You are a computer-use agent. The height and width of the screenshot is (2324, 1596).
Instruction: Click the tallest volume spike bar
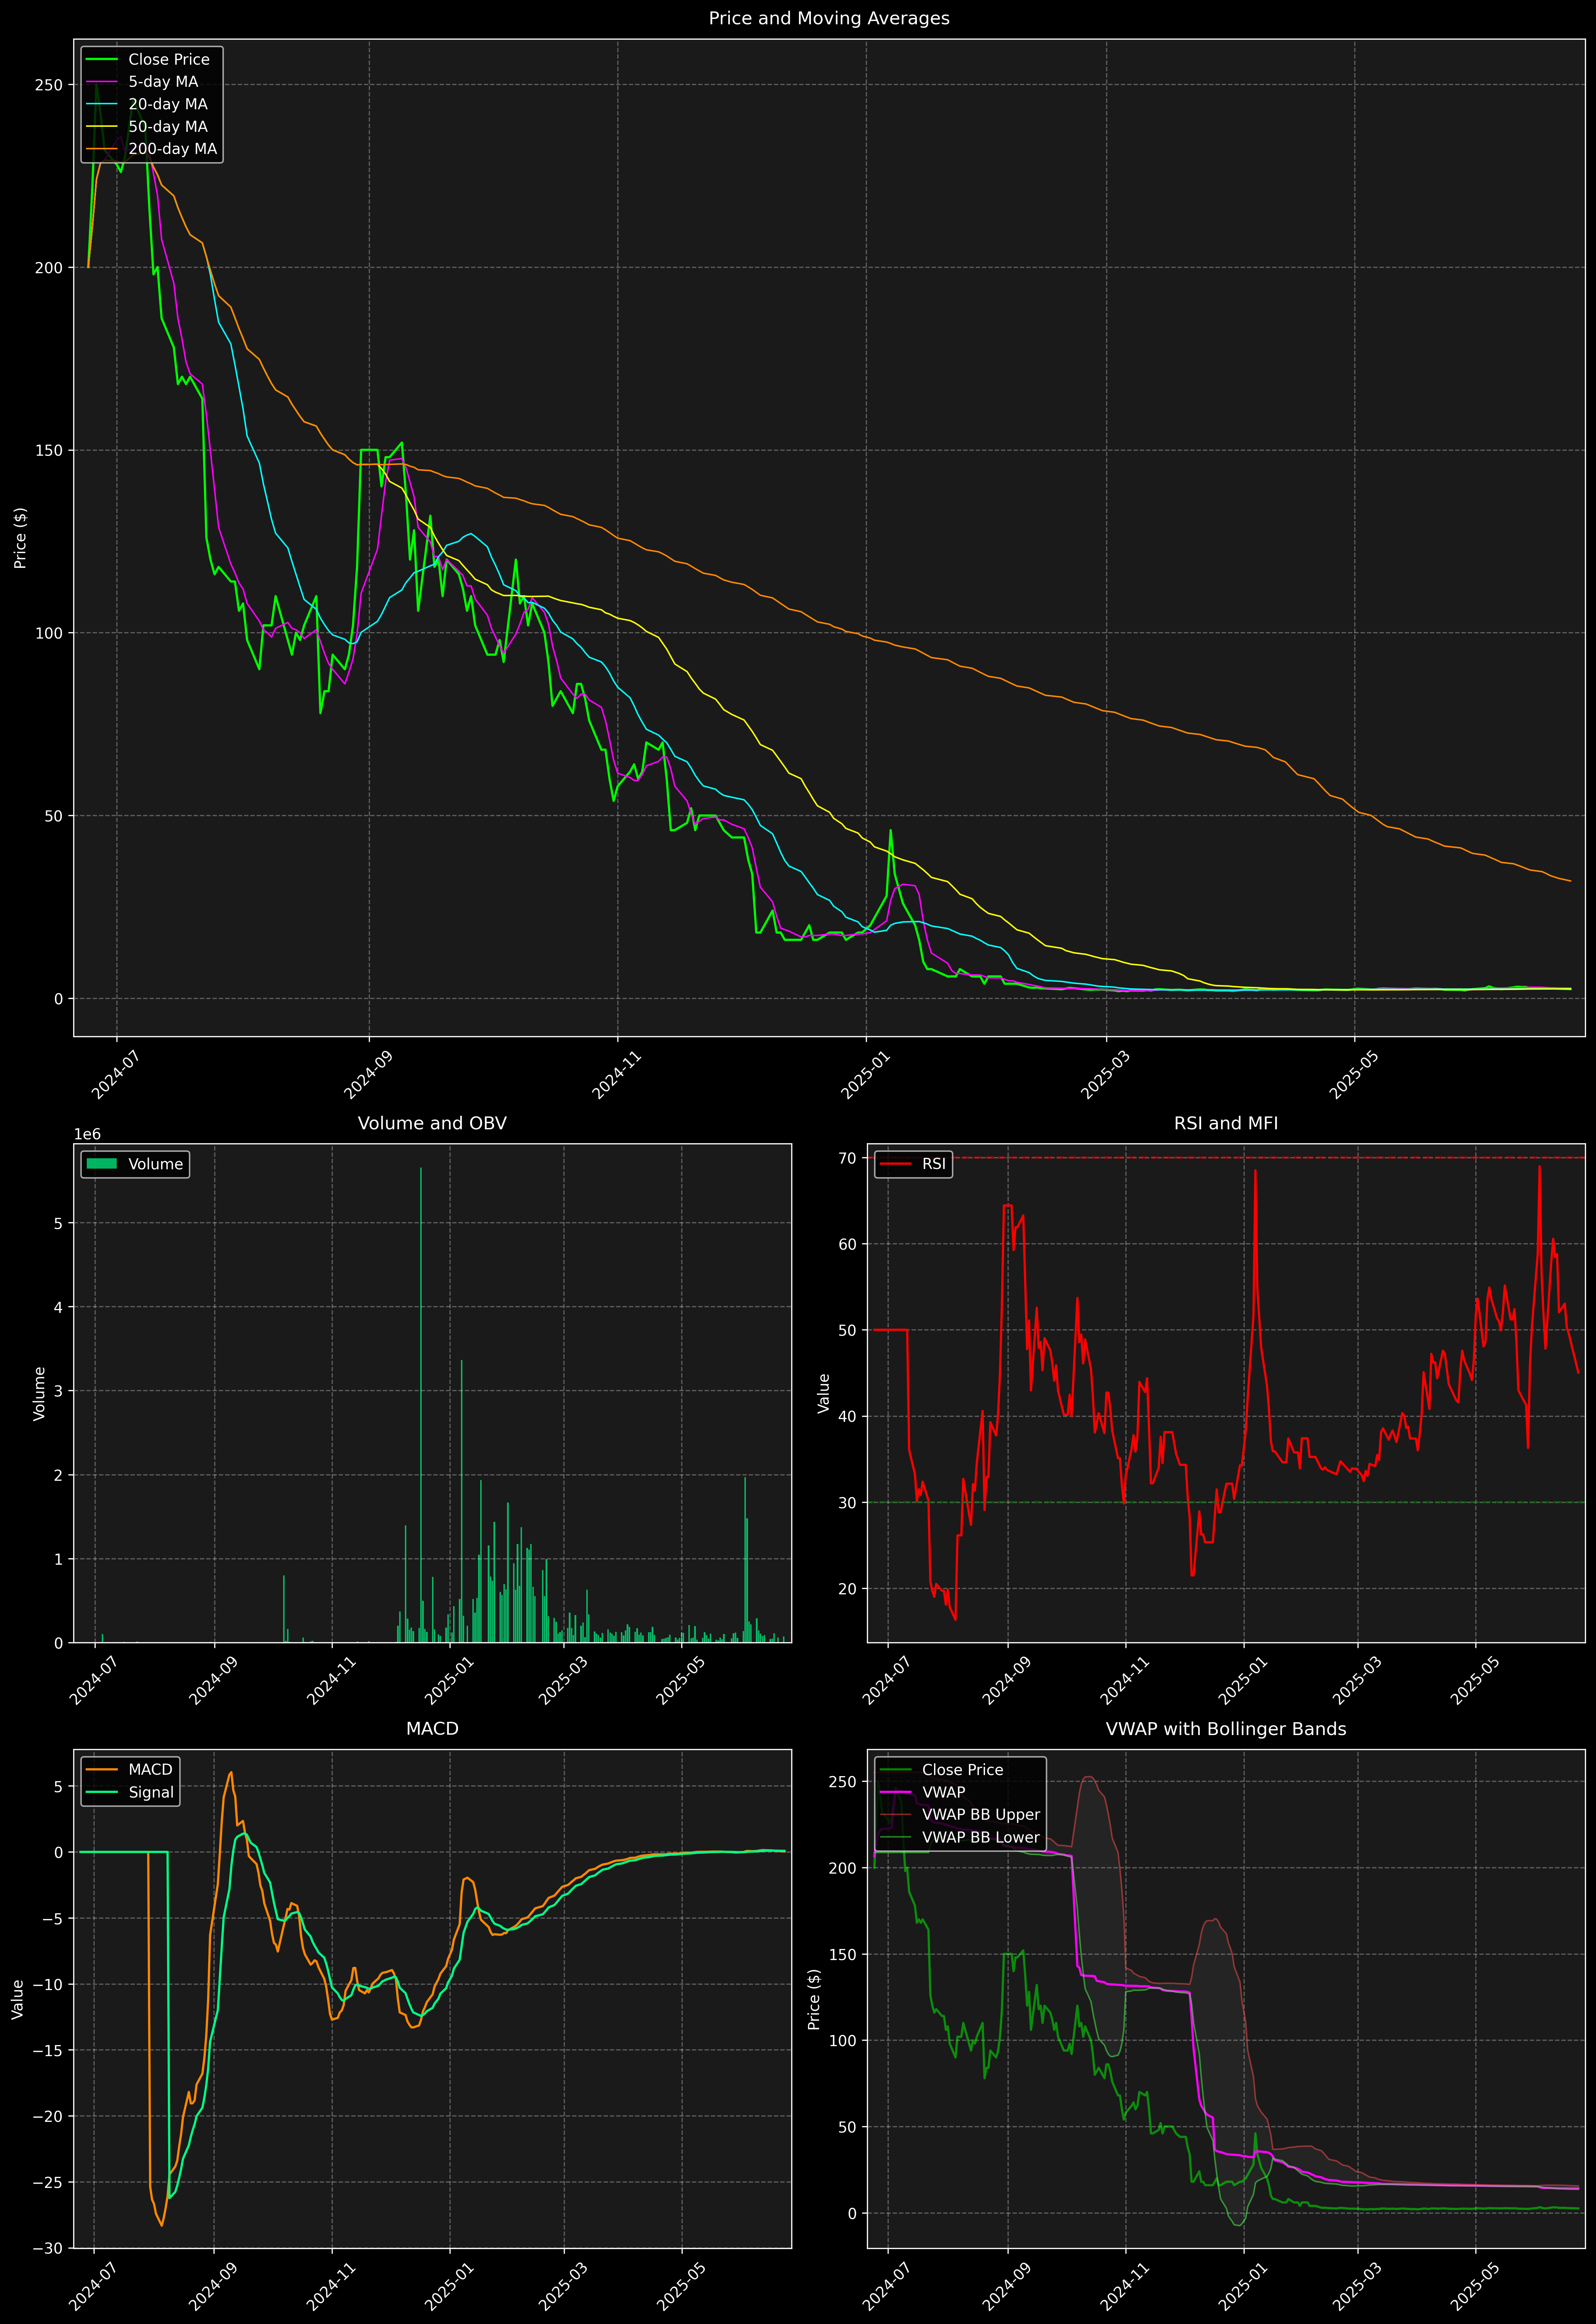(421, 1405)
